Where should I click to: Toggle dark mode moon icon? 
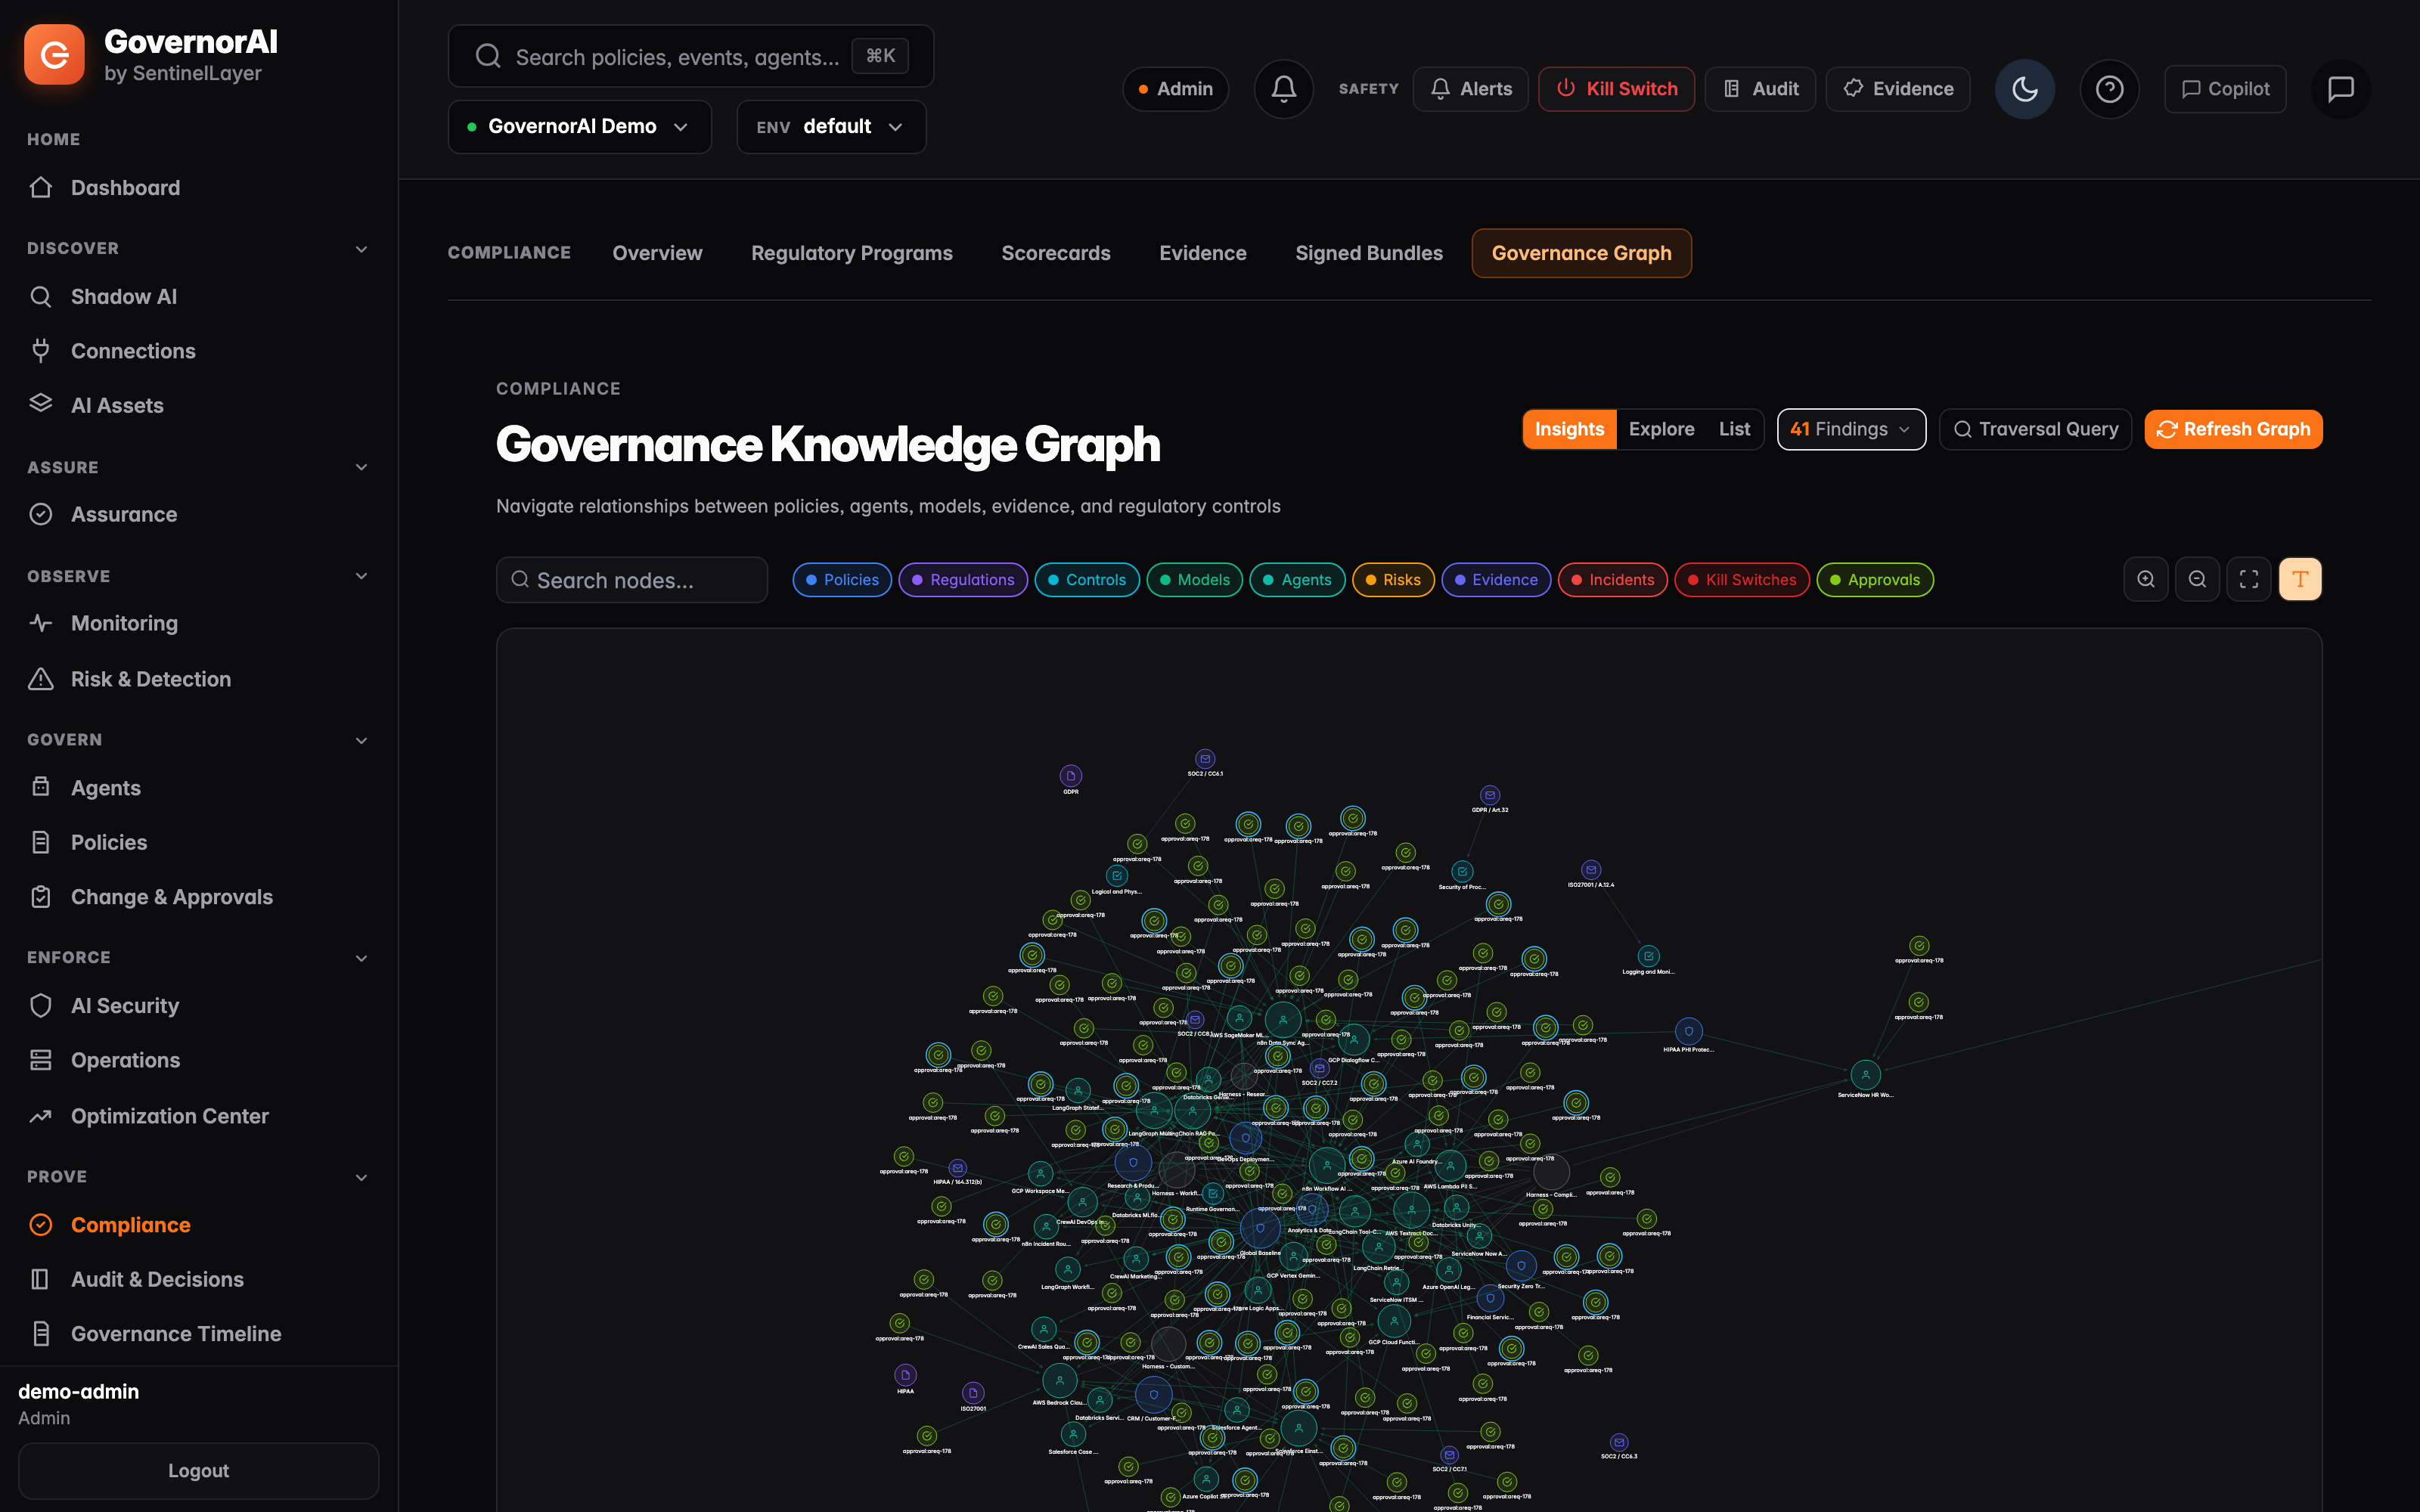[2025, 89]
